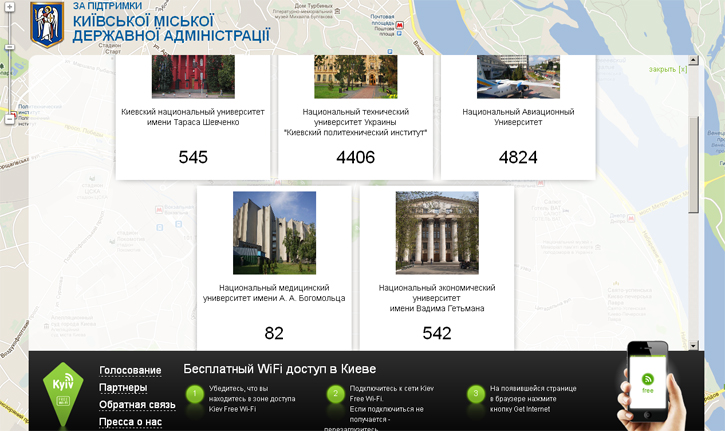Click the green step 2 circle
Viewport: 725px width, 431px height.
point(335,394)
